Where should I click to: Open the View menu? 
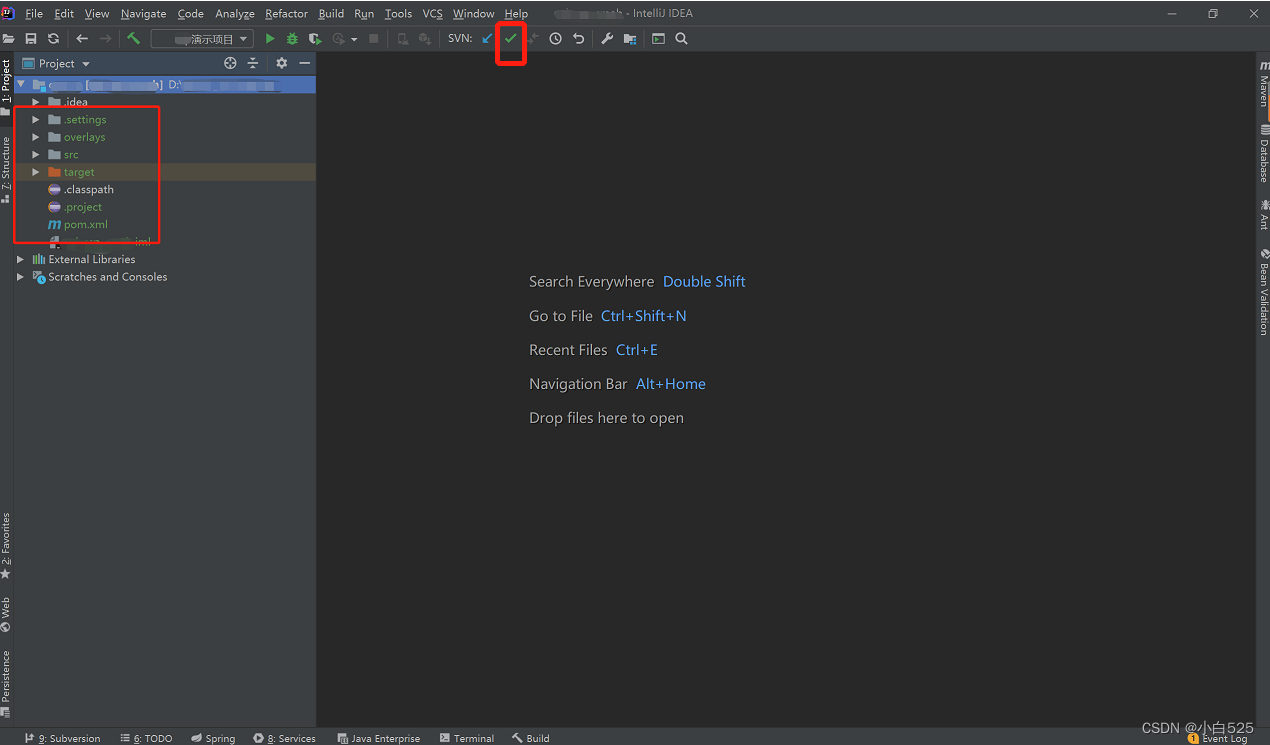tap(97, 14)
